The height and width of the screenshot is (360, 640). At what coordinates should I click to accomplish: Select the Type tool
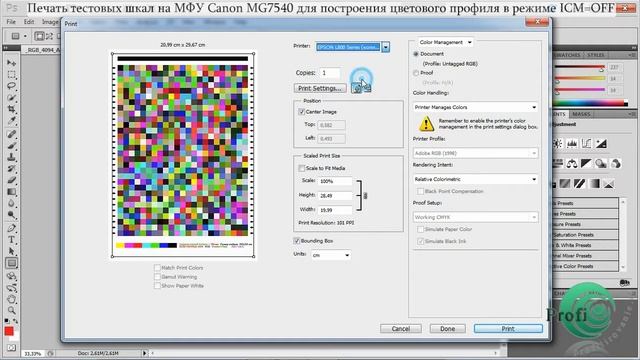[11, 240]
